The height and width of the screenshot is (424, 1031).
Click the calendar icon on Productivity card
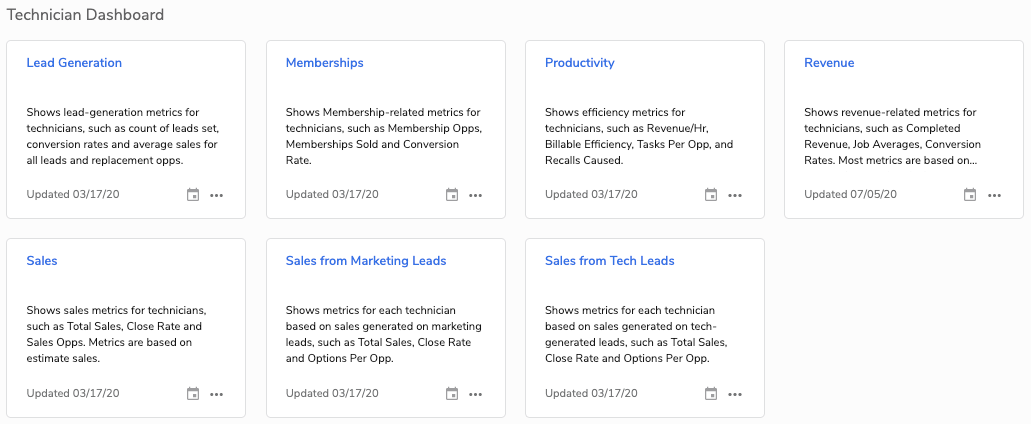pos(711,195)
